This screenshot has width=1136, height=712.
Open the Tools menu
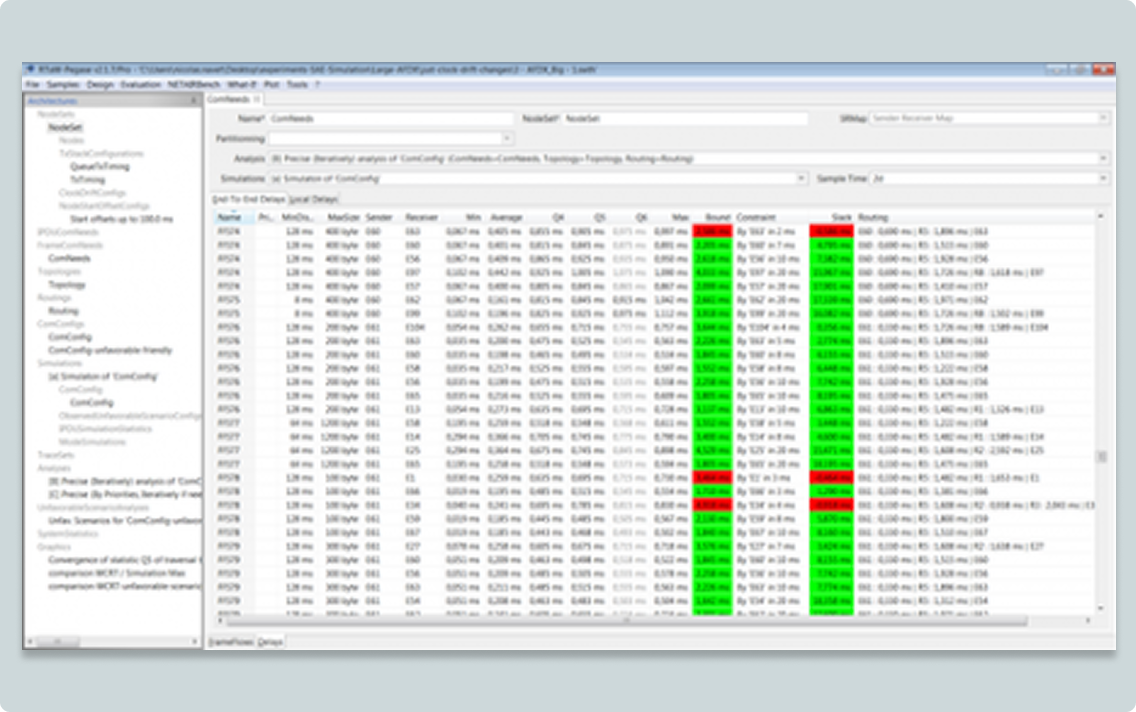[x=297, y=85]
